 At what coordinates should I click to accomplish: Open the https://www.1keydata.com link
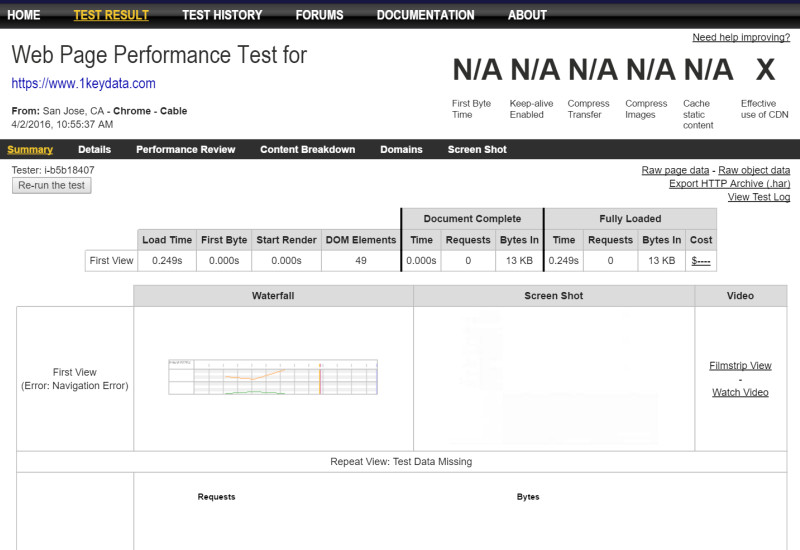pos(83,83)
